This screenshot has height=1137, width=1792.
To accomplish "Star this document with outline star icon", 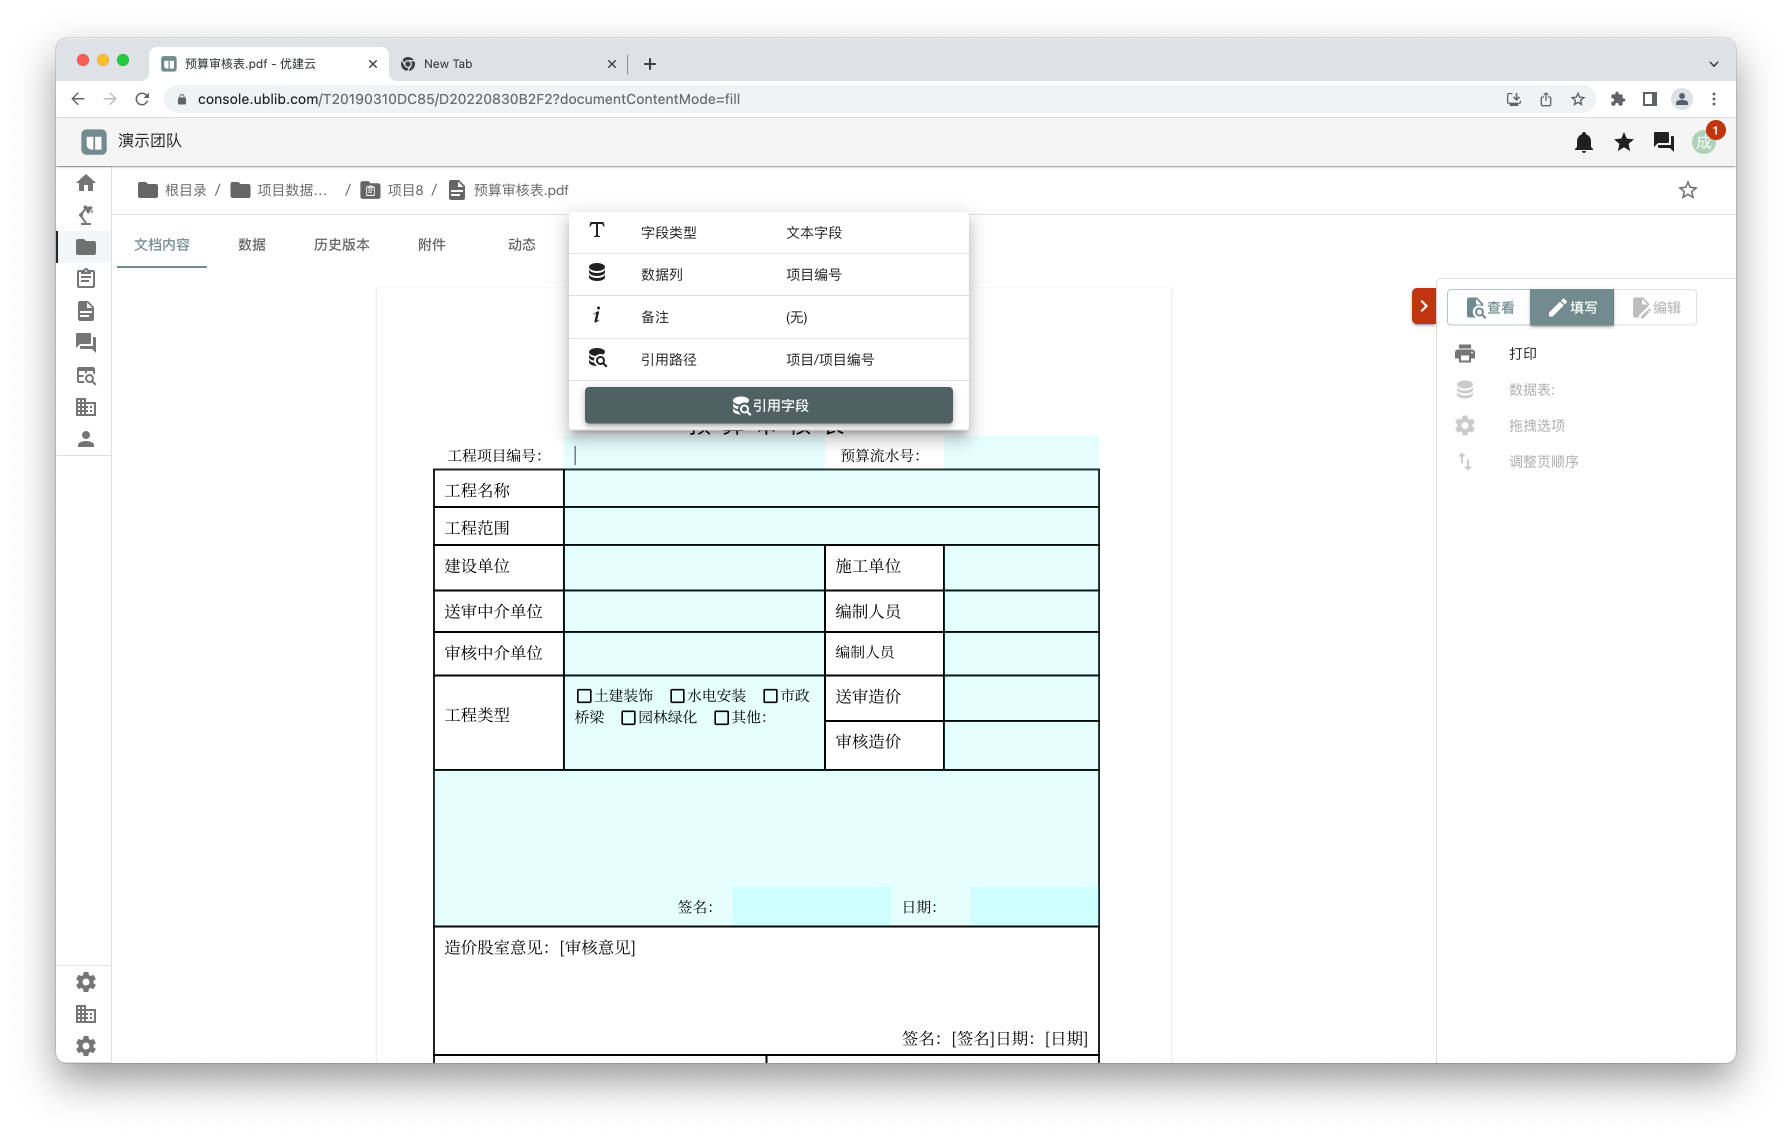I will (1687, 190).
